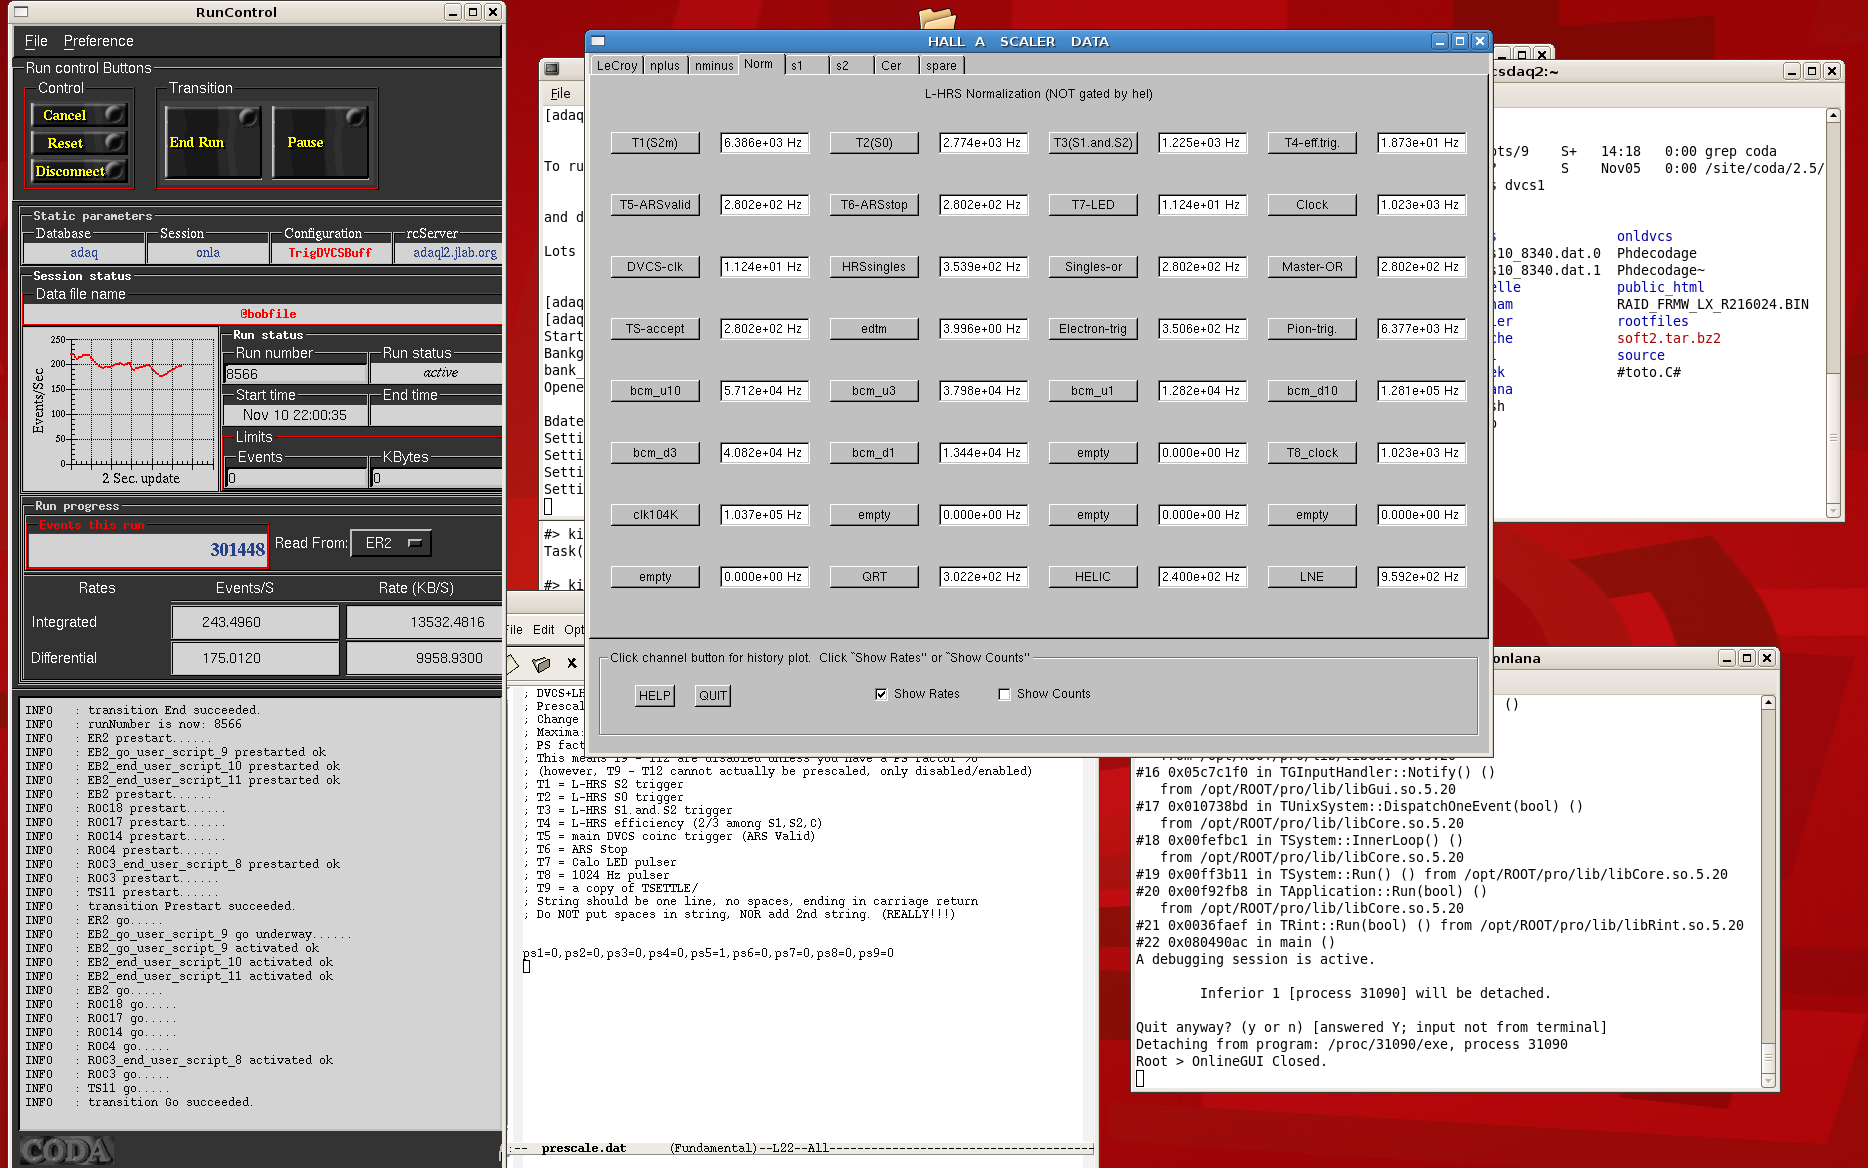Click the events per second rate graph
Viewport: 1868px width, 1168px height.
121,409
